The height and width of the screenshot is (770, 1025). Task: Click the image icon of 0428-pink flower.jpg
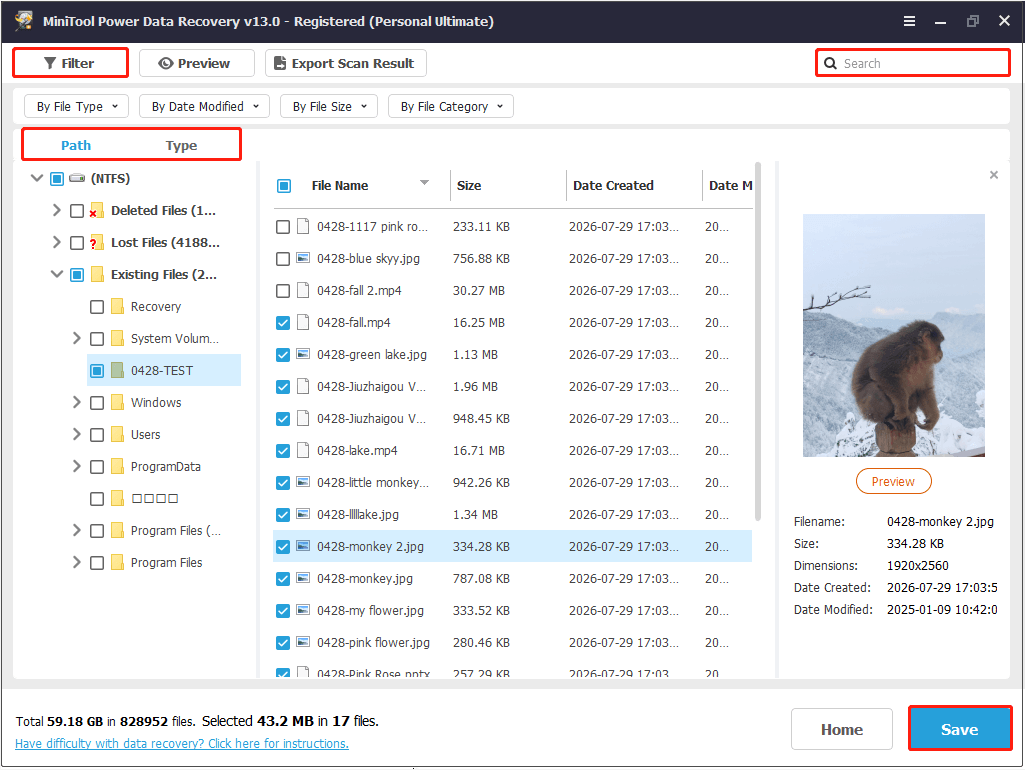click(303, 643)
